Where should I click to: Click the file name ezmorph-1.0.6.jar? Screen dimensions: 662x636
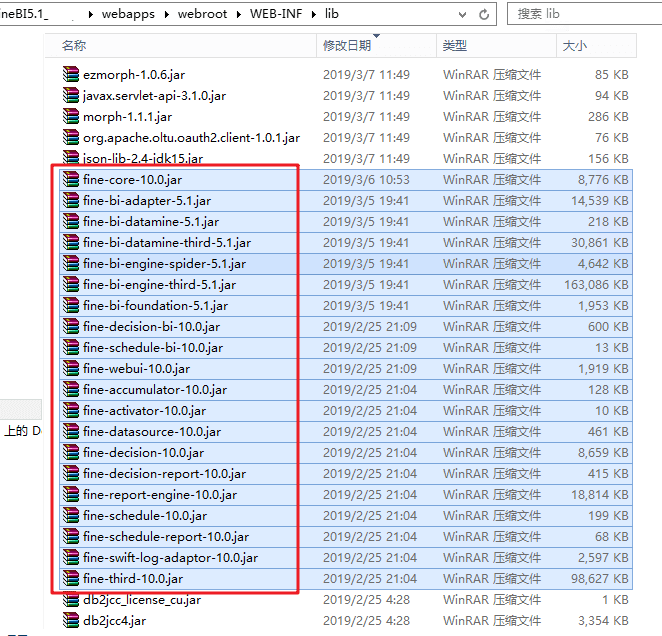(134, 74)
